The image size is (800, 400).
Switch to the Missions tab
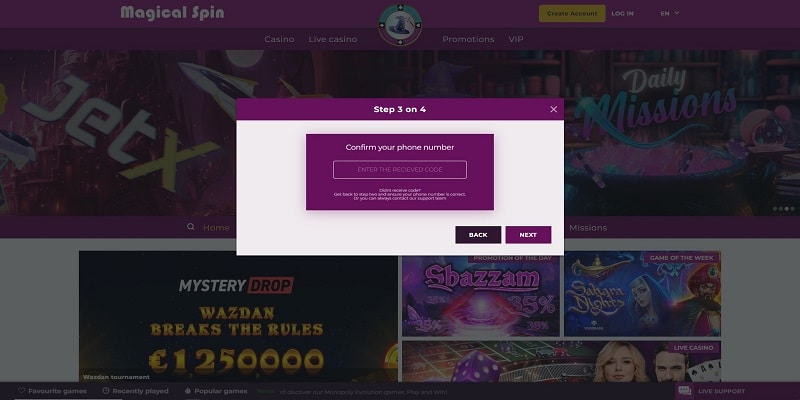coord(588,228)
